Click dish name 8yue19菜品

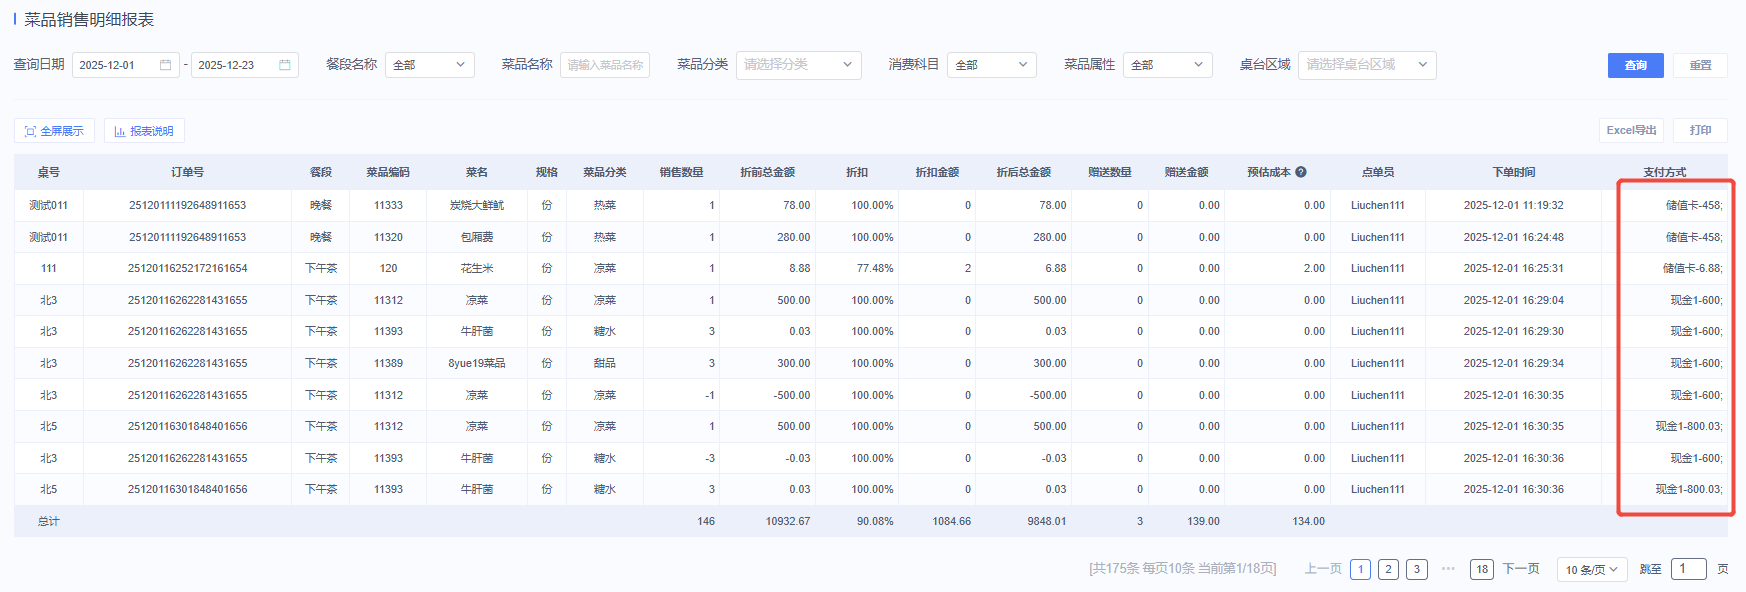[x=477, y=363]
